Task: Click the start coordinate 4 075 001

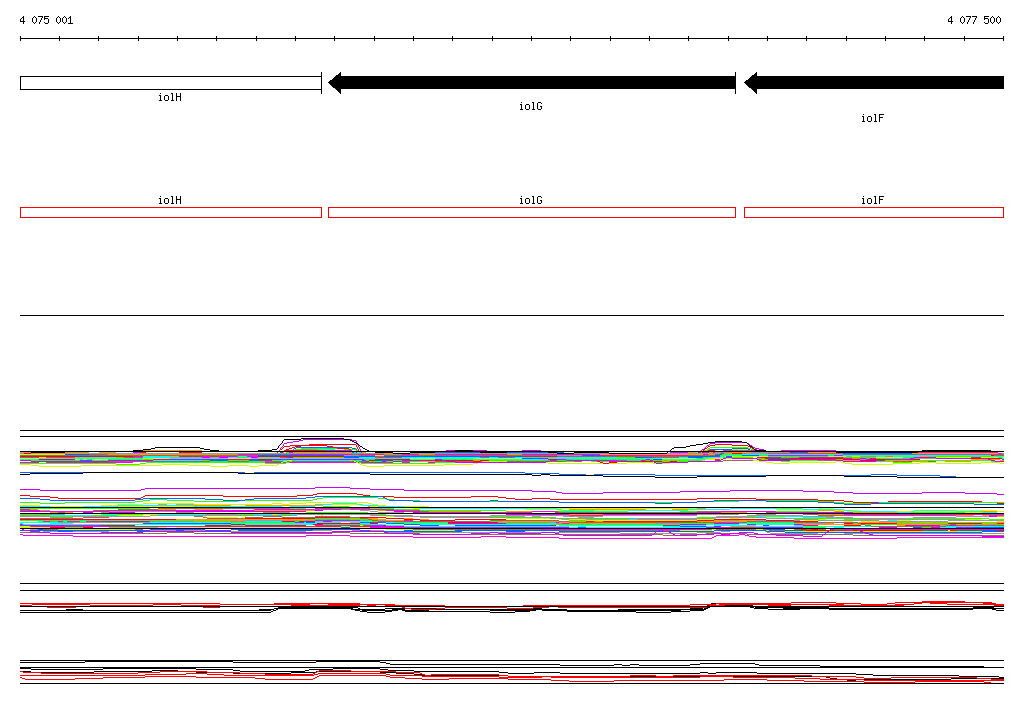Action: pyautogui.click(x=46, y=20)
